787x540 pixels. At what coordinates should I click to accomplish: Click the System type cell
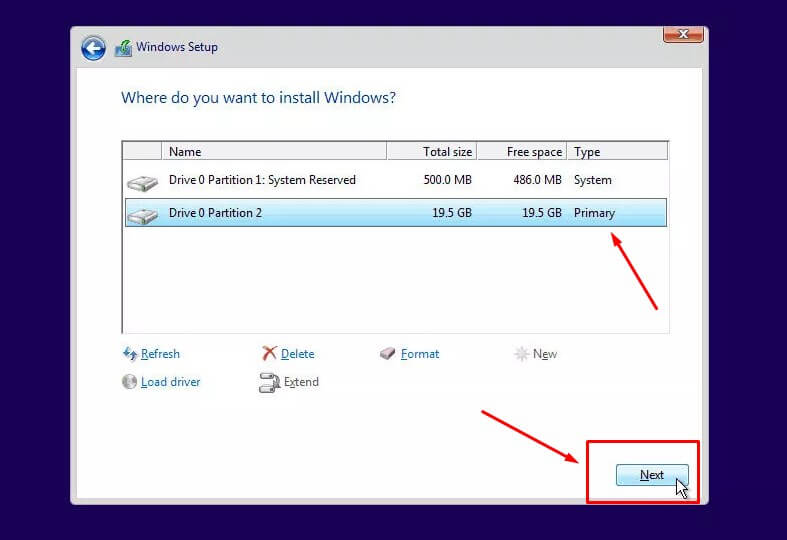593,180
